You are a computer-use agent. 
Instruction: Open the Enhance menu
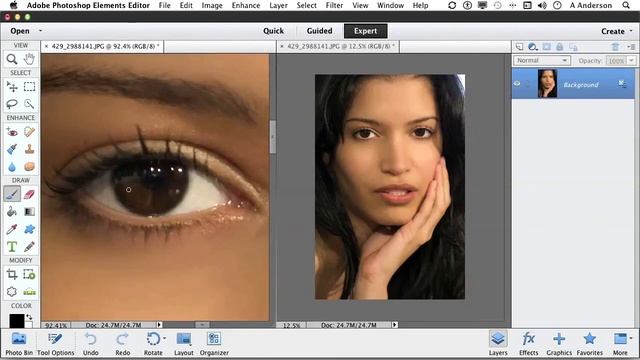click(246, 5)
